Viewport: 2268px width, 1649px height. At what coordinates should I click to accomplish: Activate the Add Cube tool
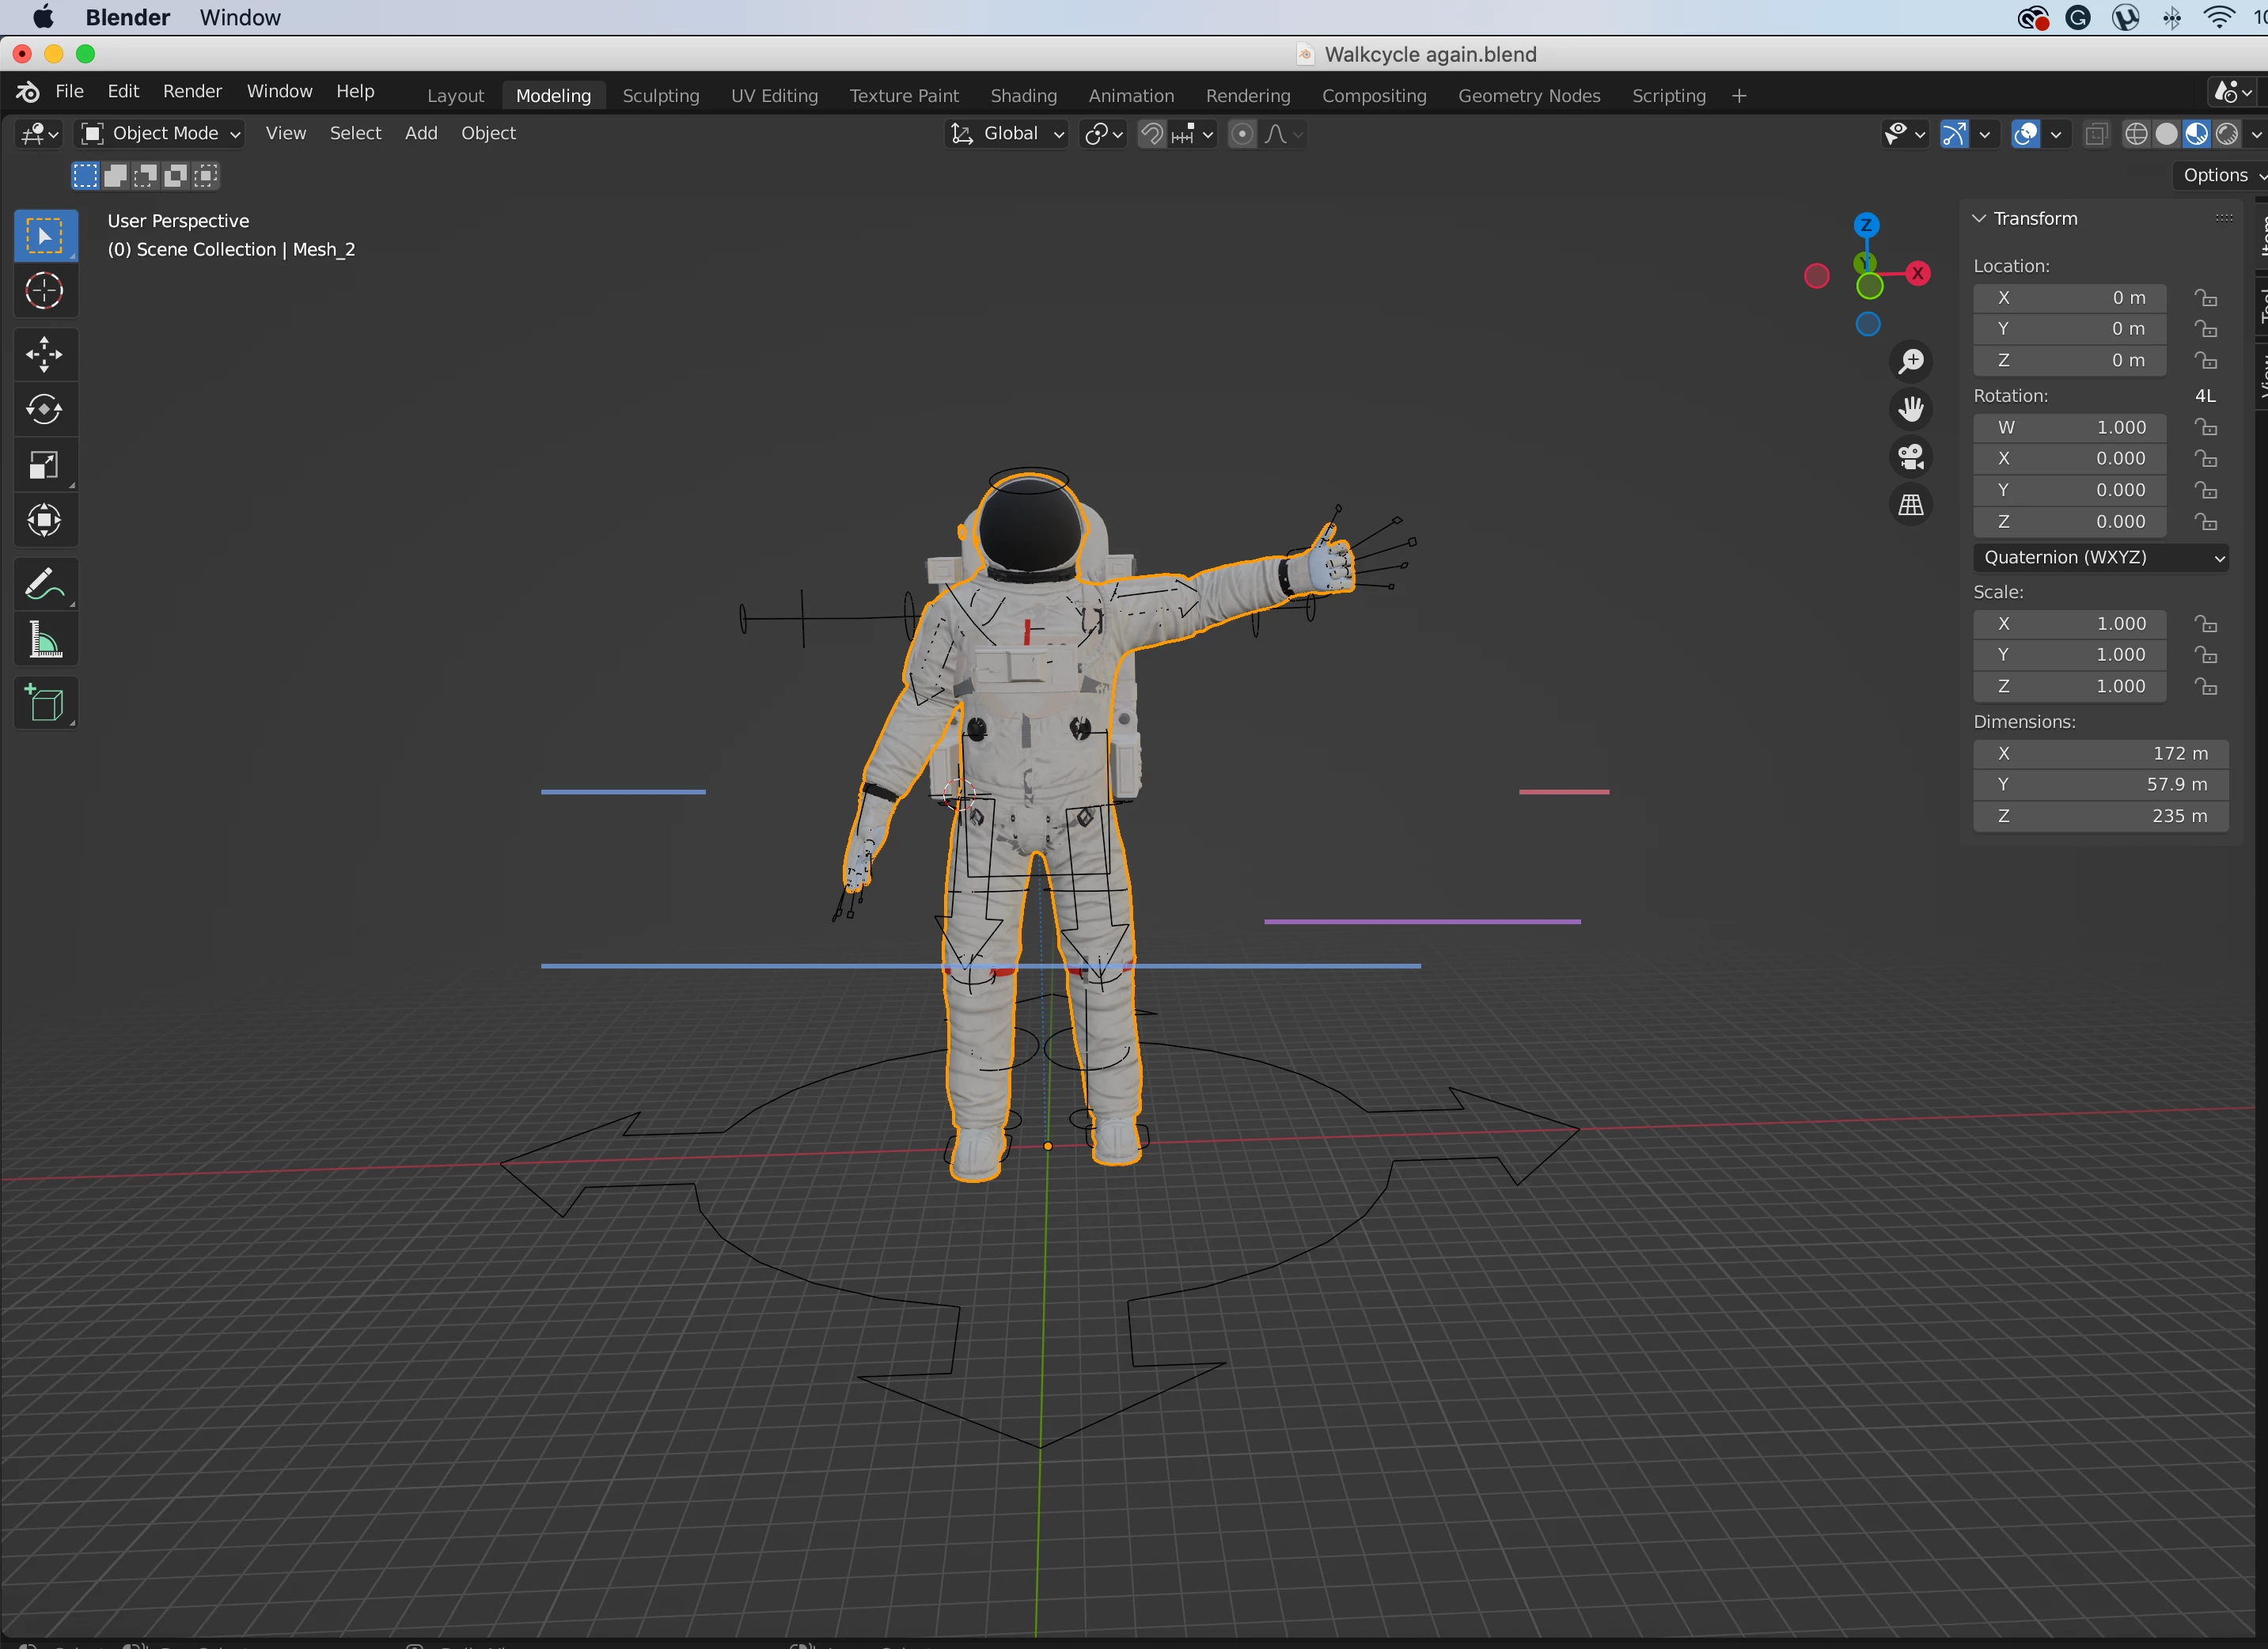click(44, 703)
